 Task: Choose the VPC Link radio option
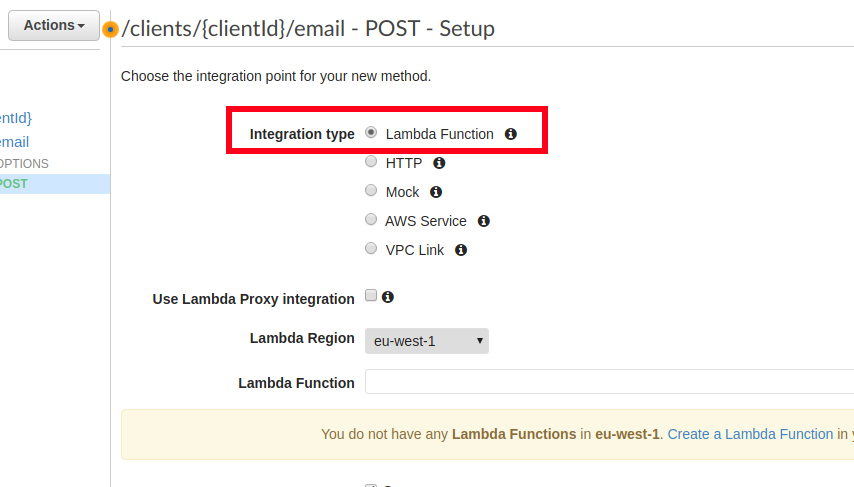tap(371, 248)
